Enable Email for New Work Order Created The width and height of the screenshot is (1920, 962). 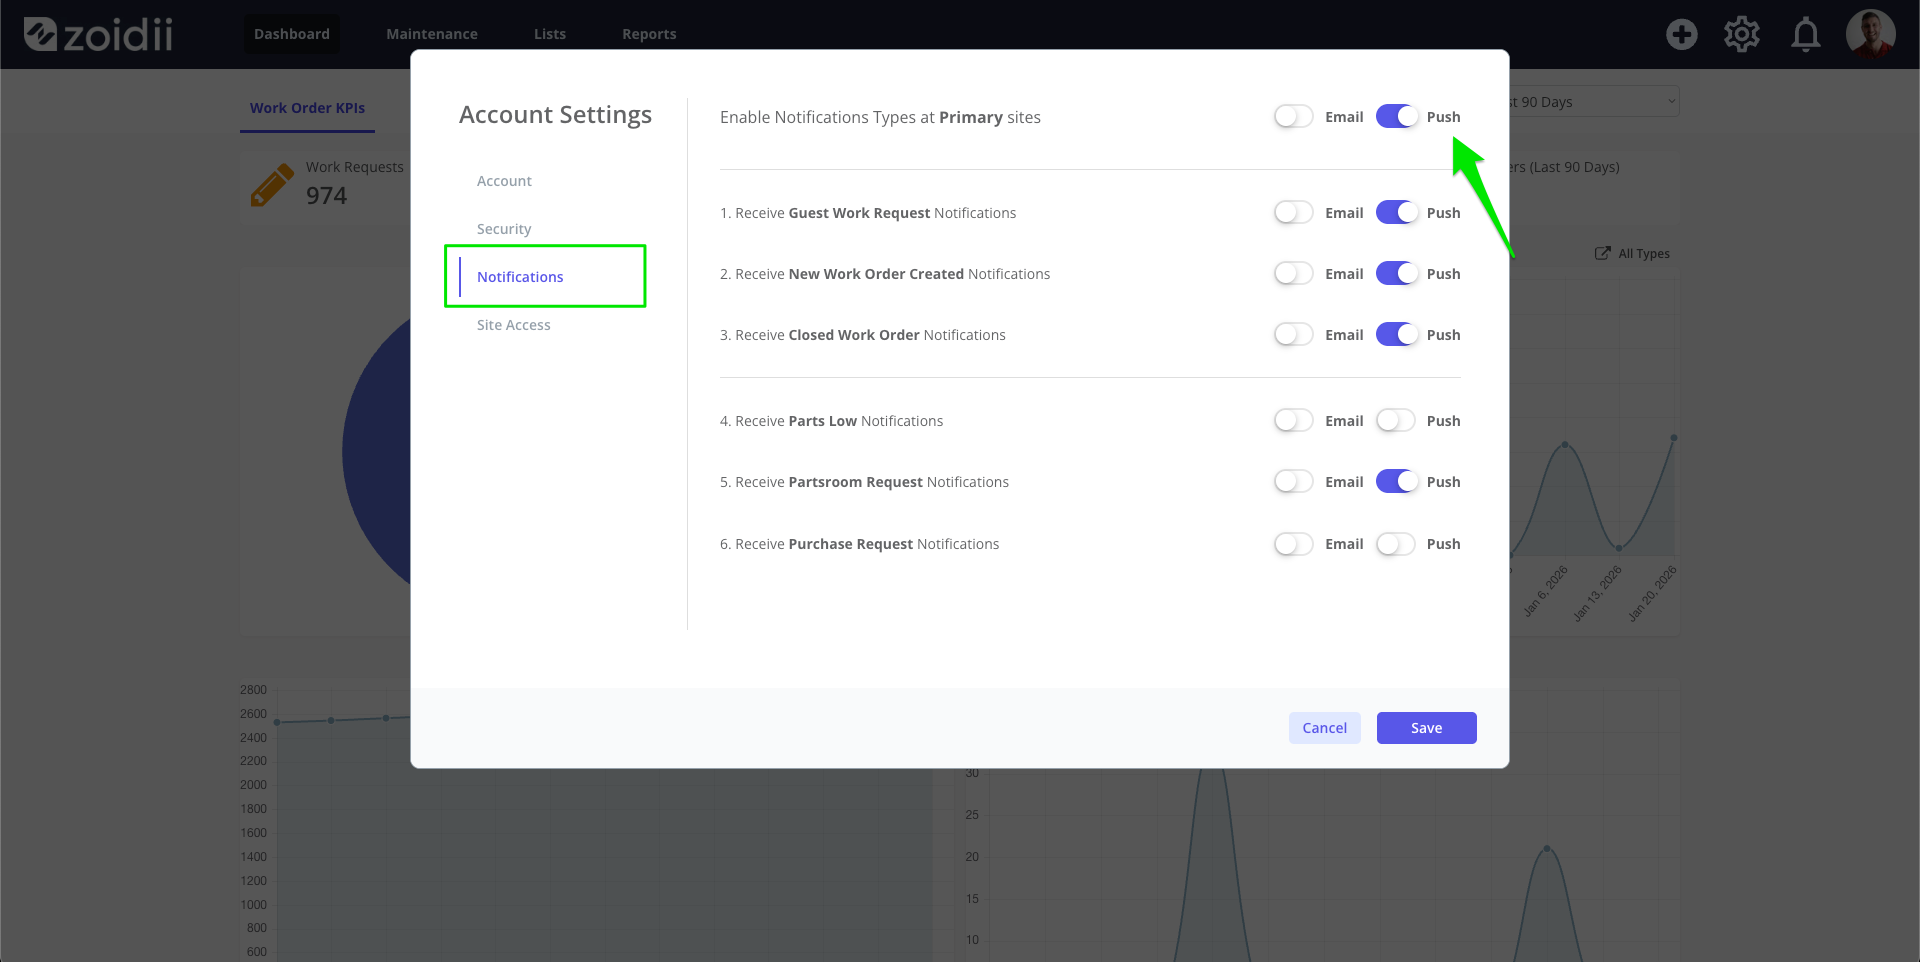pos(1294,274)
